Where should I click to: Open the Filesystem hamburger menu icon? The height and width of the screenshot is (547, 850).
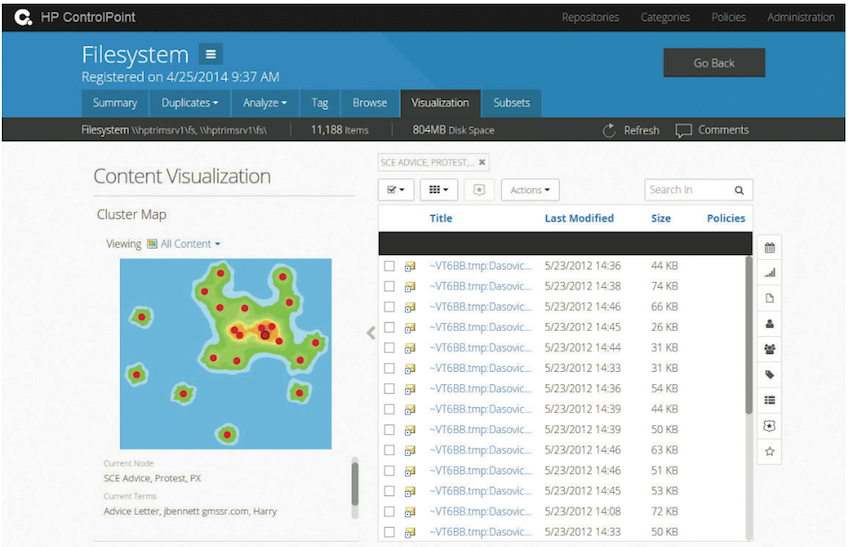pos(211,54)
